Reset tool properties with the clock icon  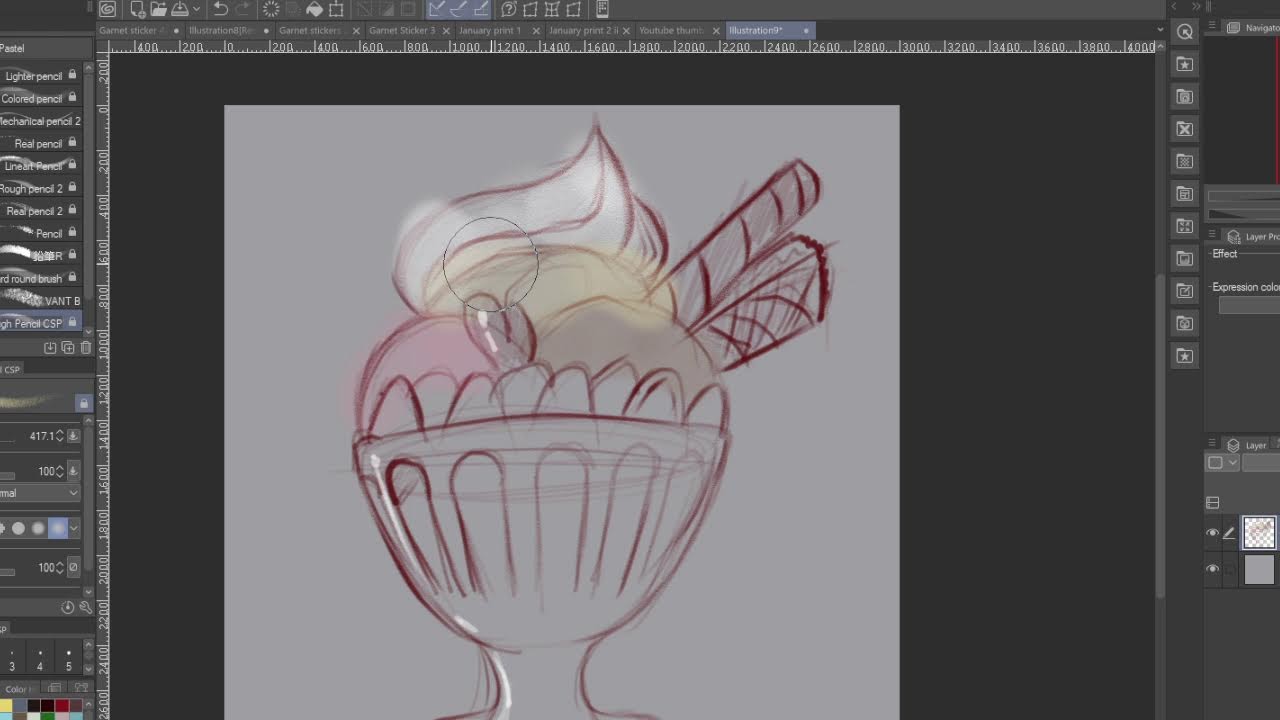click(x=68, y=607)
